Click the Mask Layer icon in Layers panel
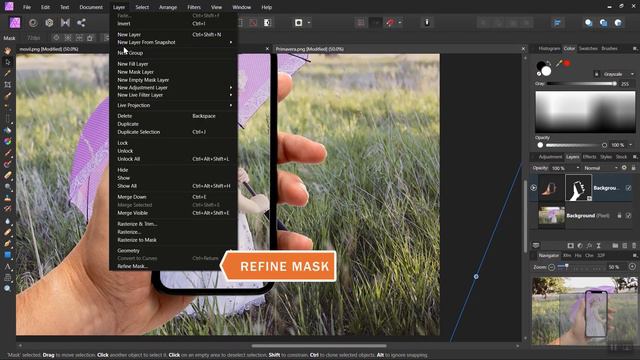 [x=571, y=246]
